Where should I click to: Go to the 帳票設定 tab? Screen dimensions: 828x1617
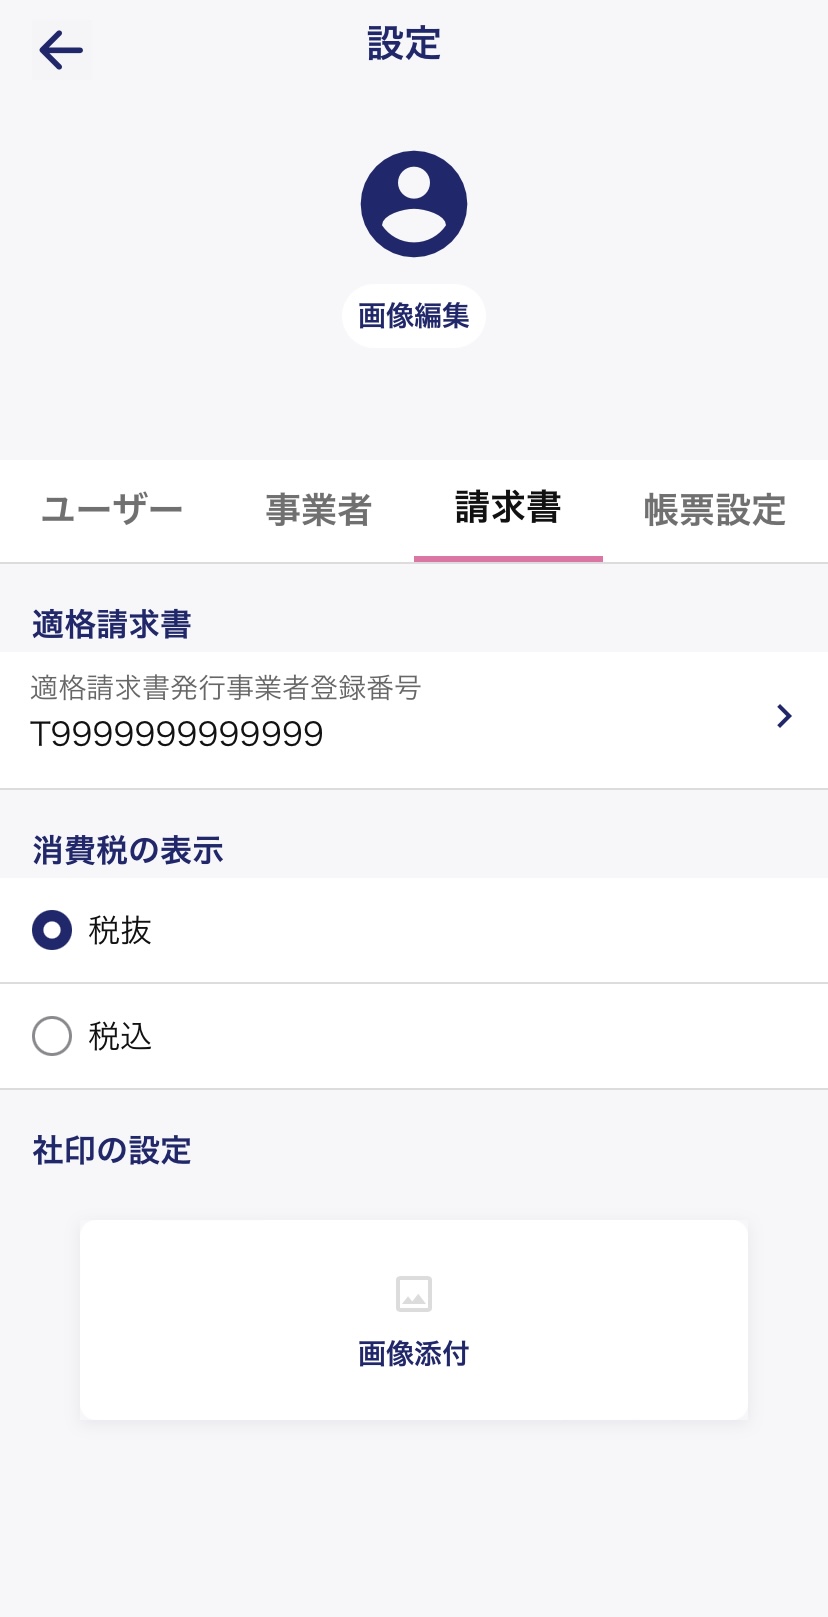pyautogui.click(x=714, y=510)
